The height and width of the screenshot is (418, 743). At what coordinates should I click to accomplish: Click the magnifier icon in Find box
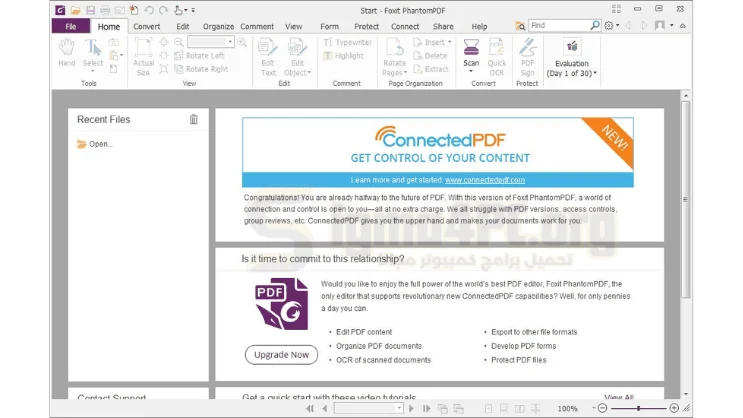coord(595,25)
